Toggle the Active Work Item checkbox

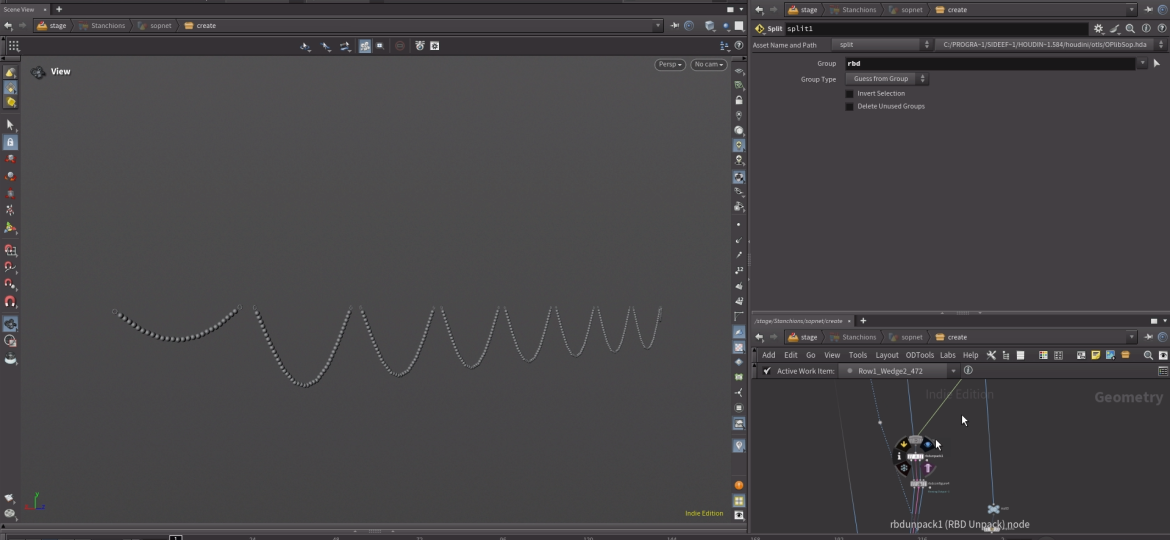(x=767, y=371)
